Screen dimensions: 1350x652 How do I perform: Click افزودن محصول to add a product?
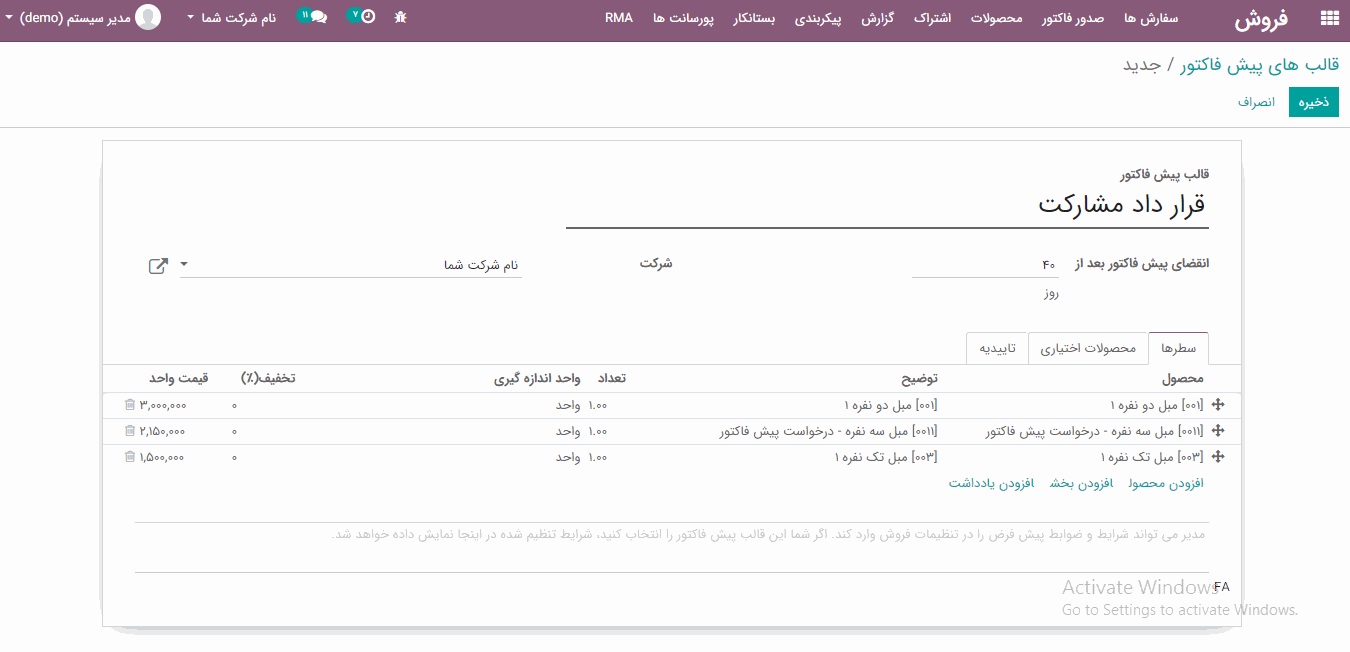[x=1166, y=484]
